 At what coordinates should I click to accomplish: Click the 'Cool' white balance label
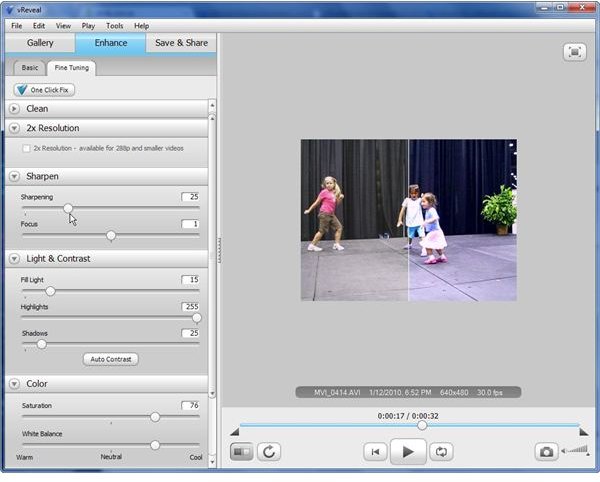point(196,457)
